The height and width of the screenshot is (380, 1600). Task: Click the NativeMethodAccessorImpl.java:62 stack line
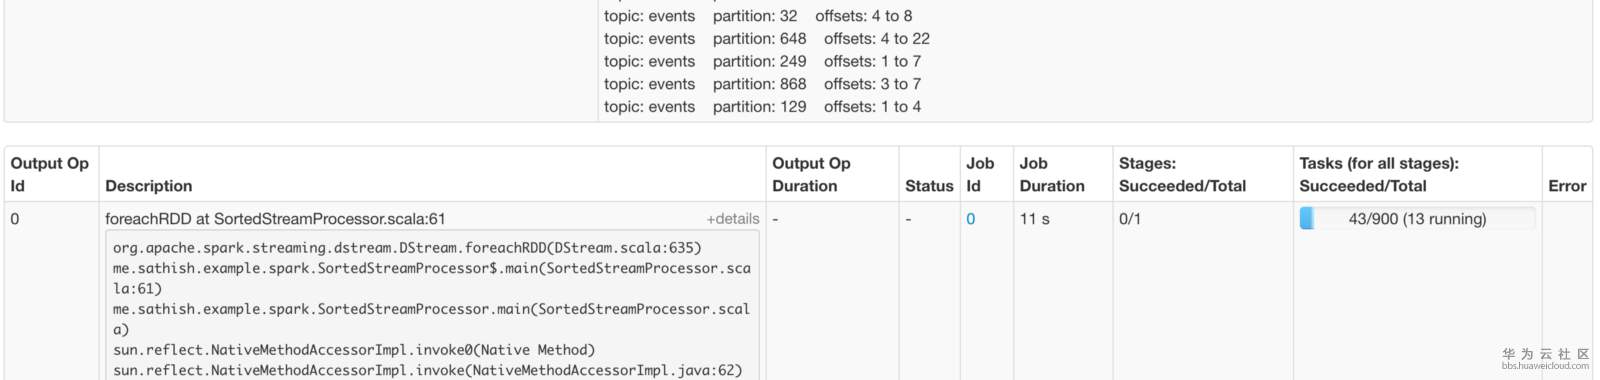[428, 370]
